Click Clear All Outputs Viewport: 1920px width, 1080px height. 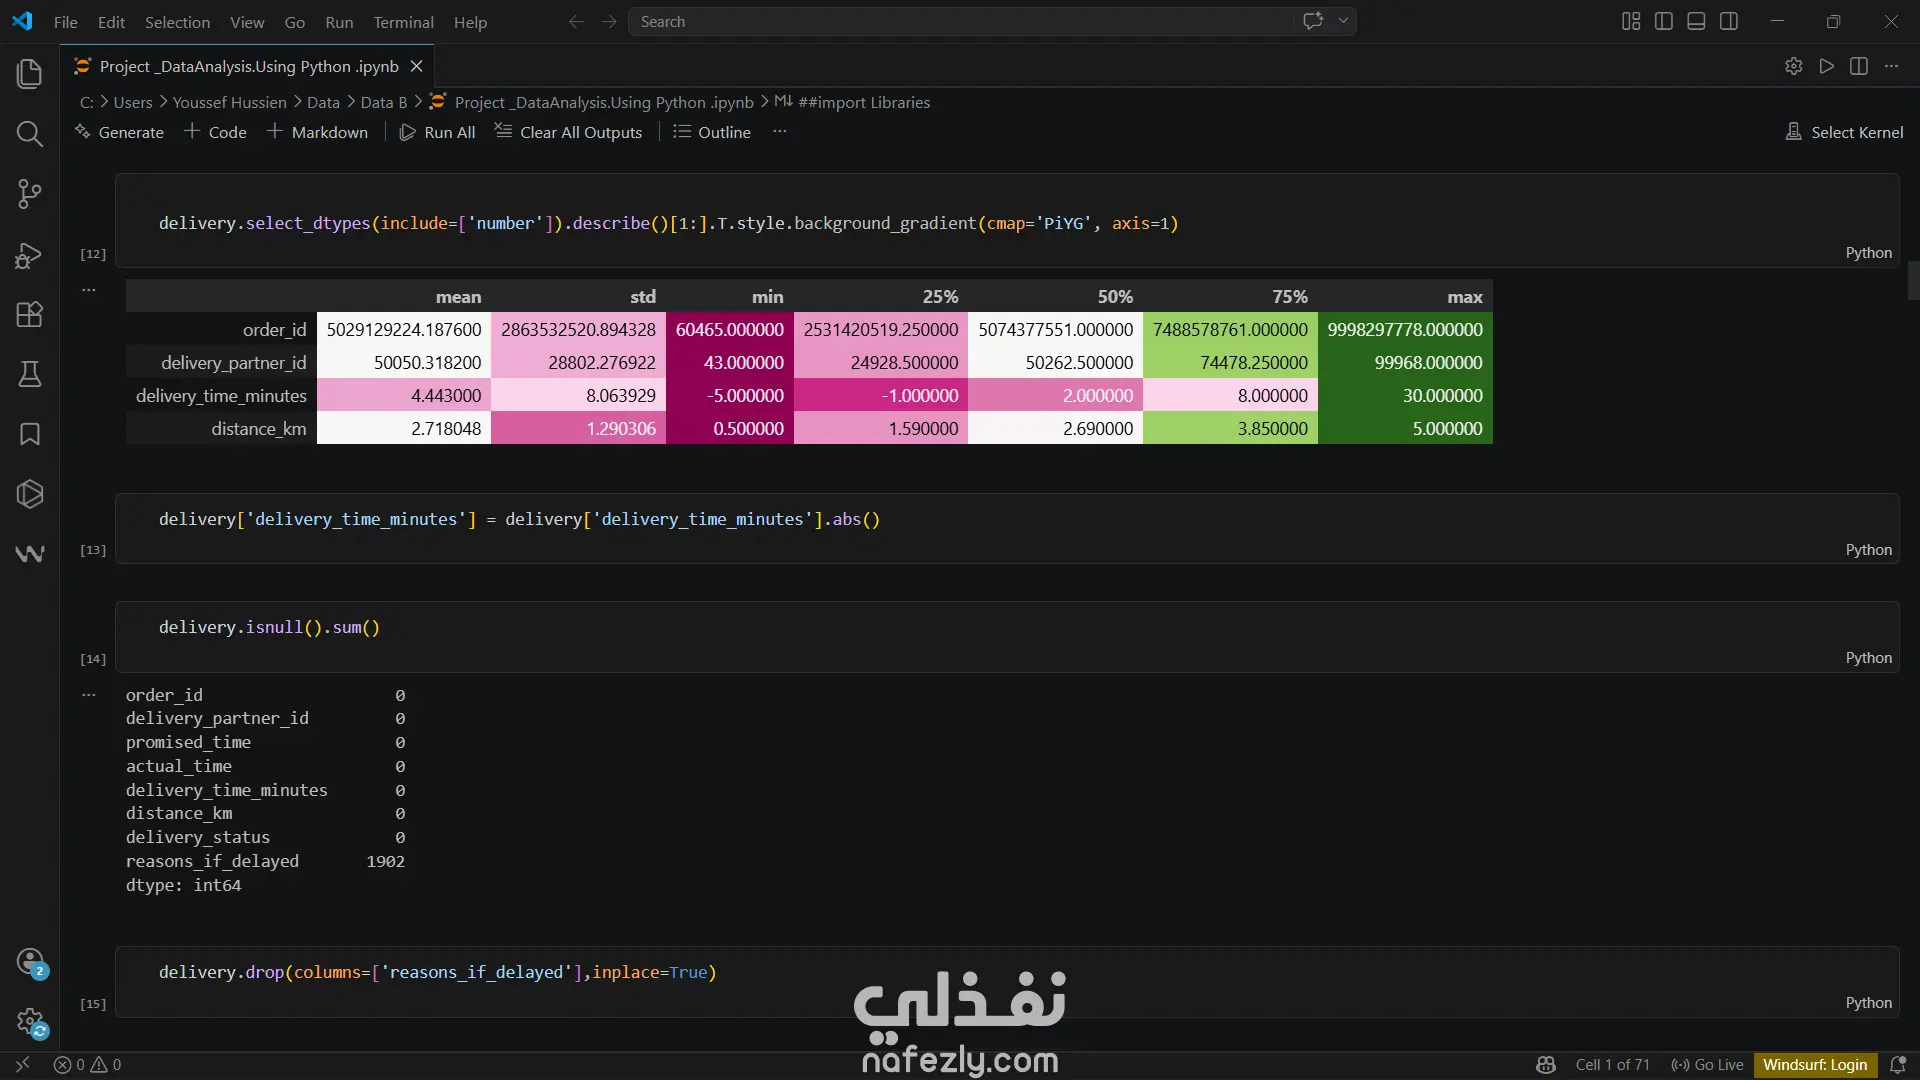[x=569, y=132]
